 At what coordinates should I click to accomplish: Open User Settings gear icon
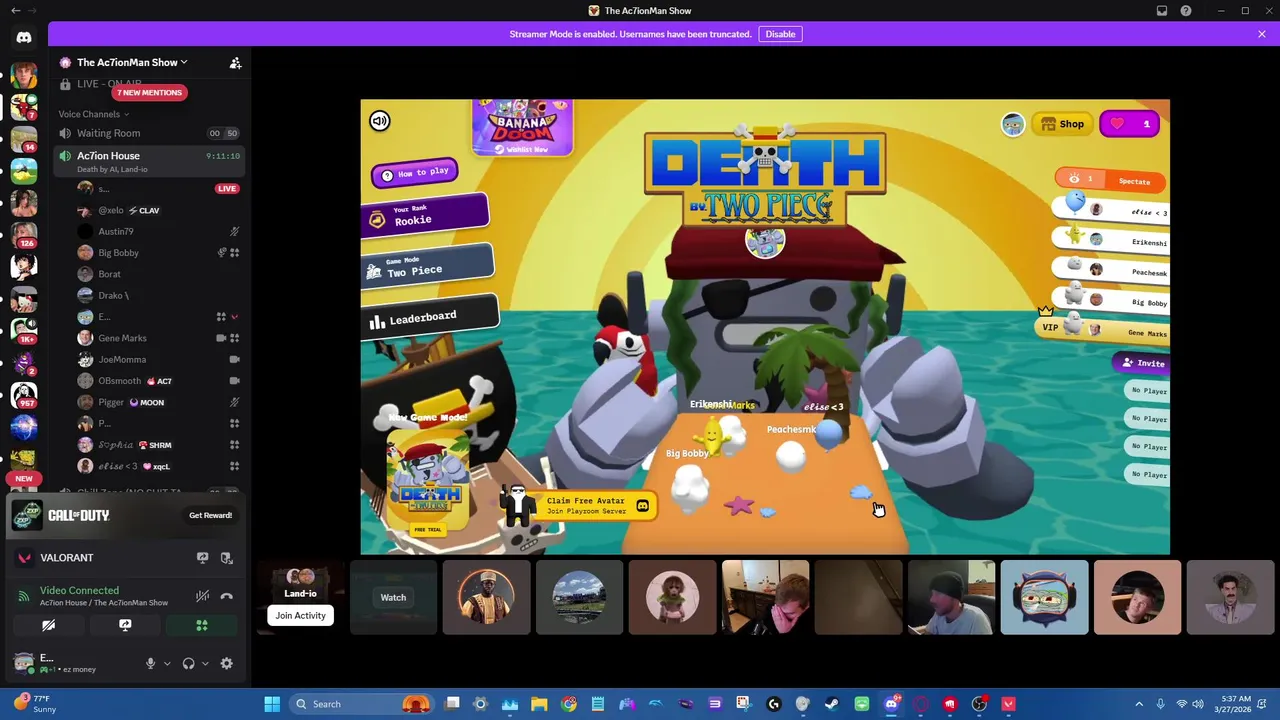point(226,663)
